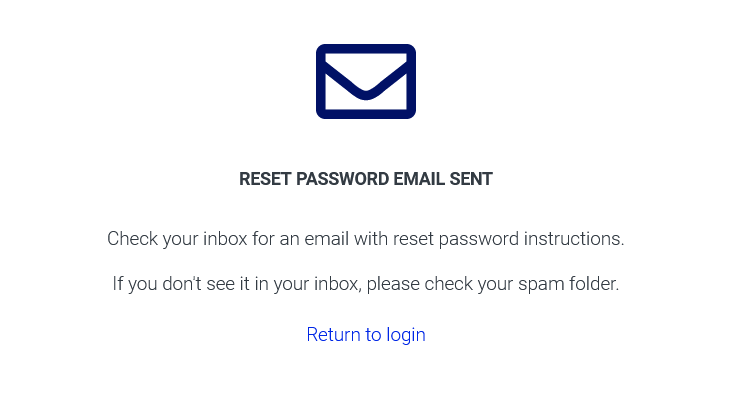Open the Return to login link

pos(366,335)
